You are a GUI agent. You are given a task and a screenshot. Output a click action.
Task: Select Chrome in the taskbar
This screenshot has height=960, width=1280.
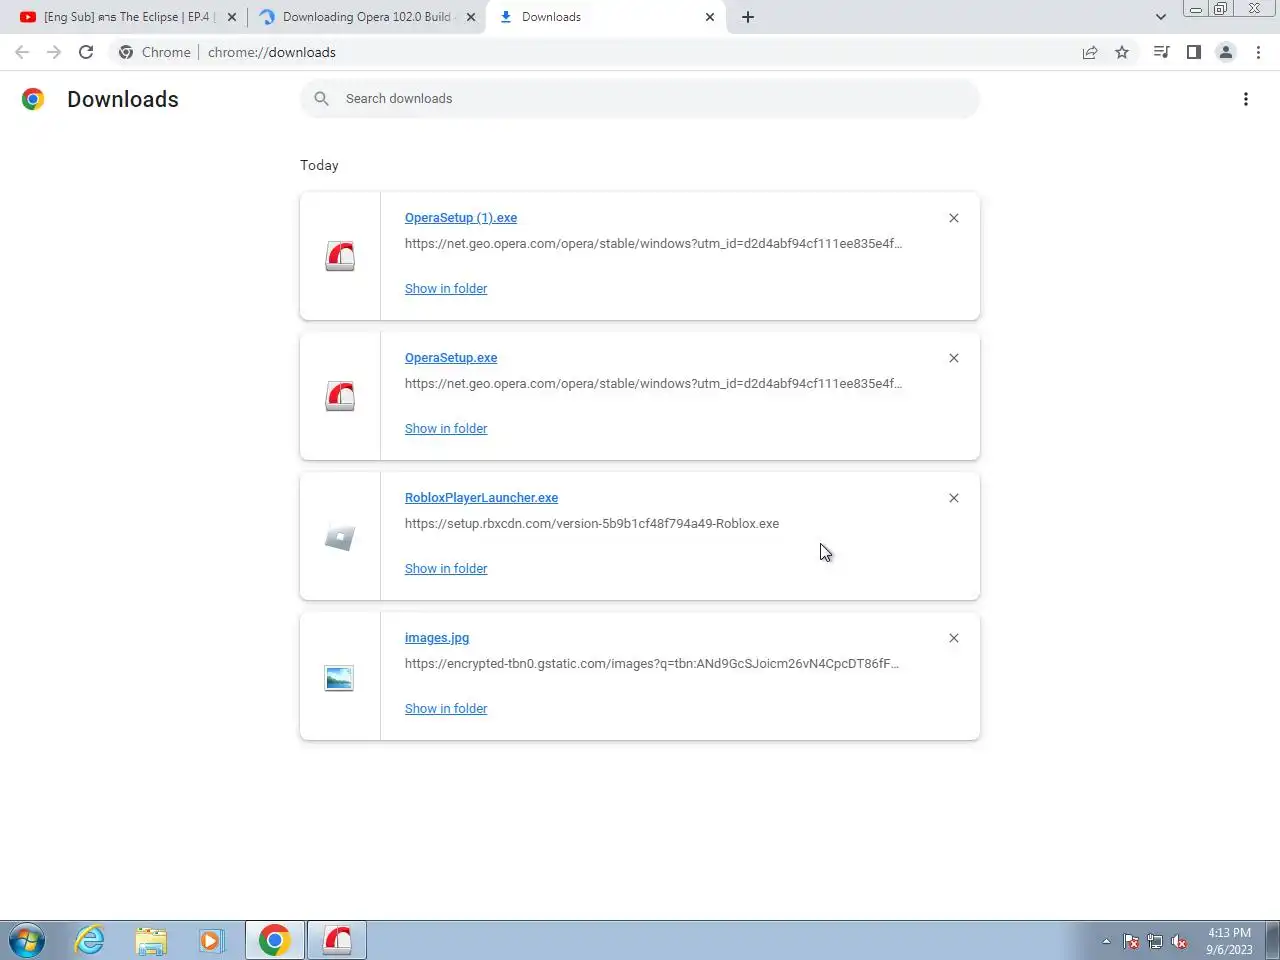tap(275, 940)
